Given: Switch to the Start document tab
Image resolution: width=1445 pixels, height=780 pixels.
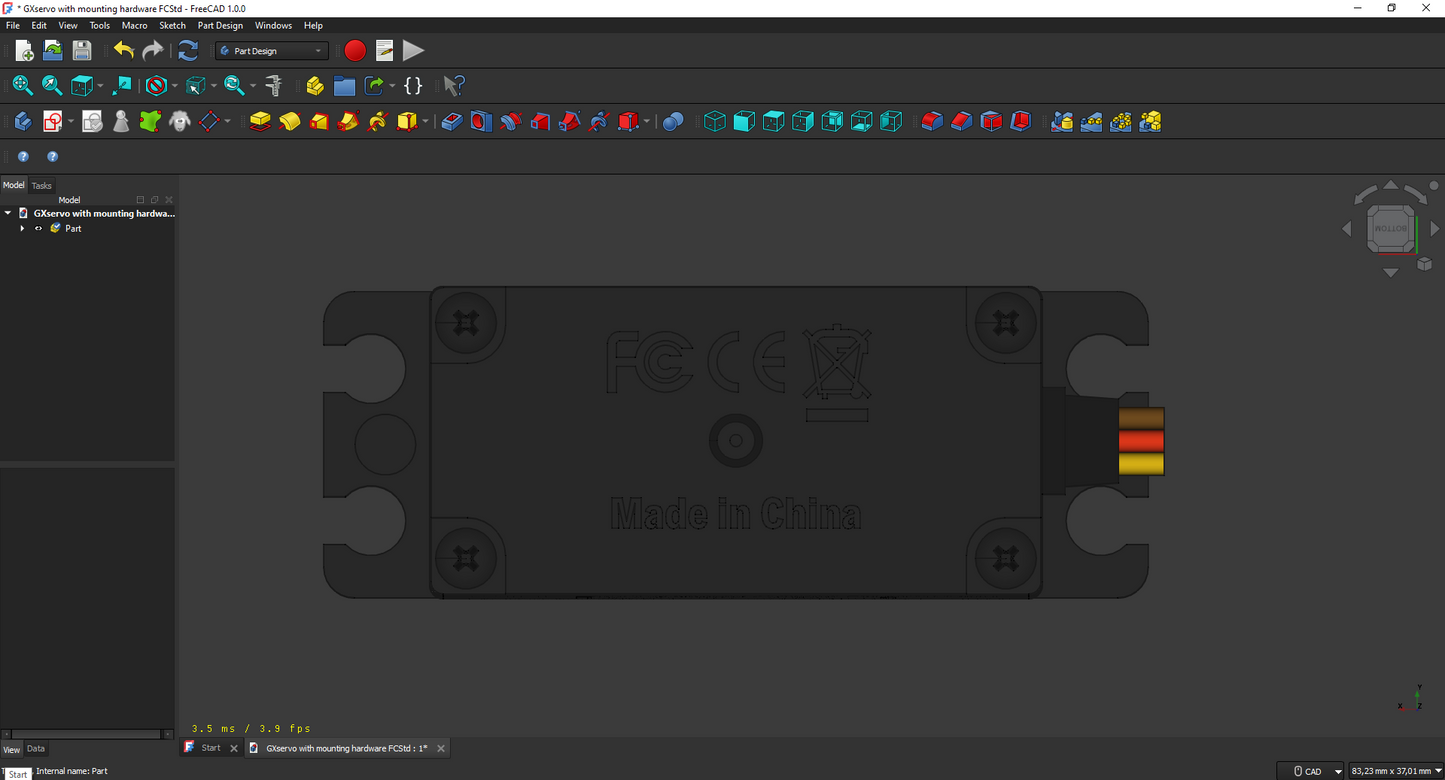Looking at the screenshot, I should pos(211,748).
